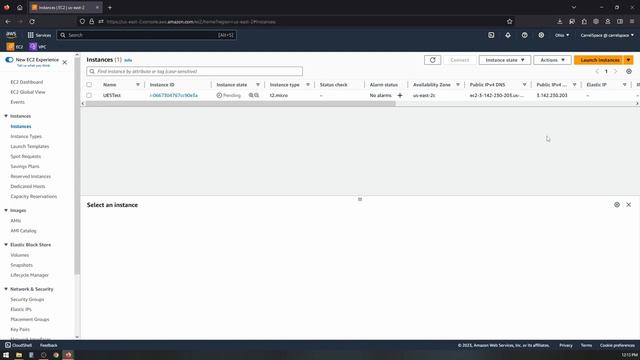Open the AWS help question mark icon
Viewport: 640px width, 360px height.
(524, 35)
